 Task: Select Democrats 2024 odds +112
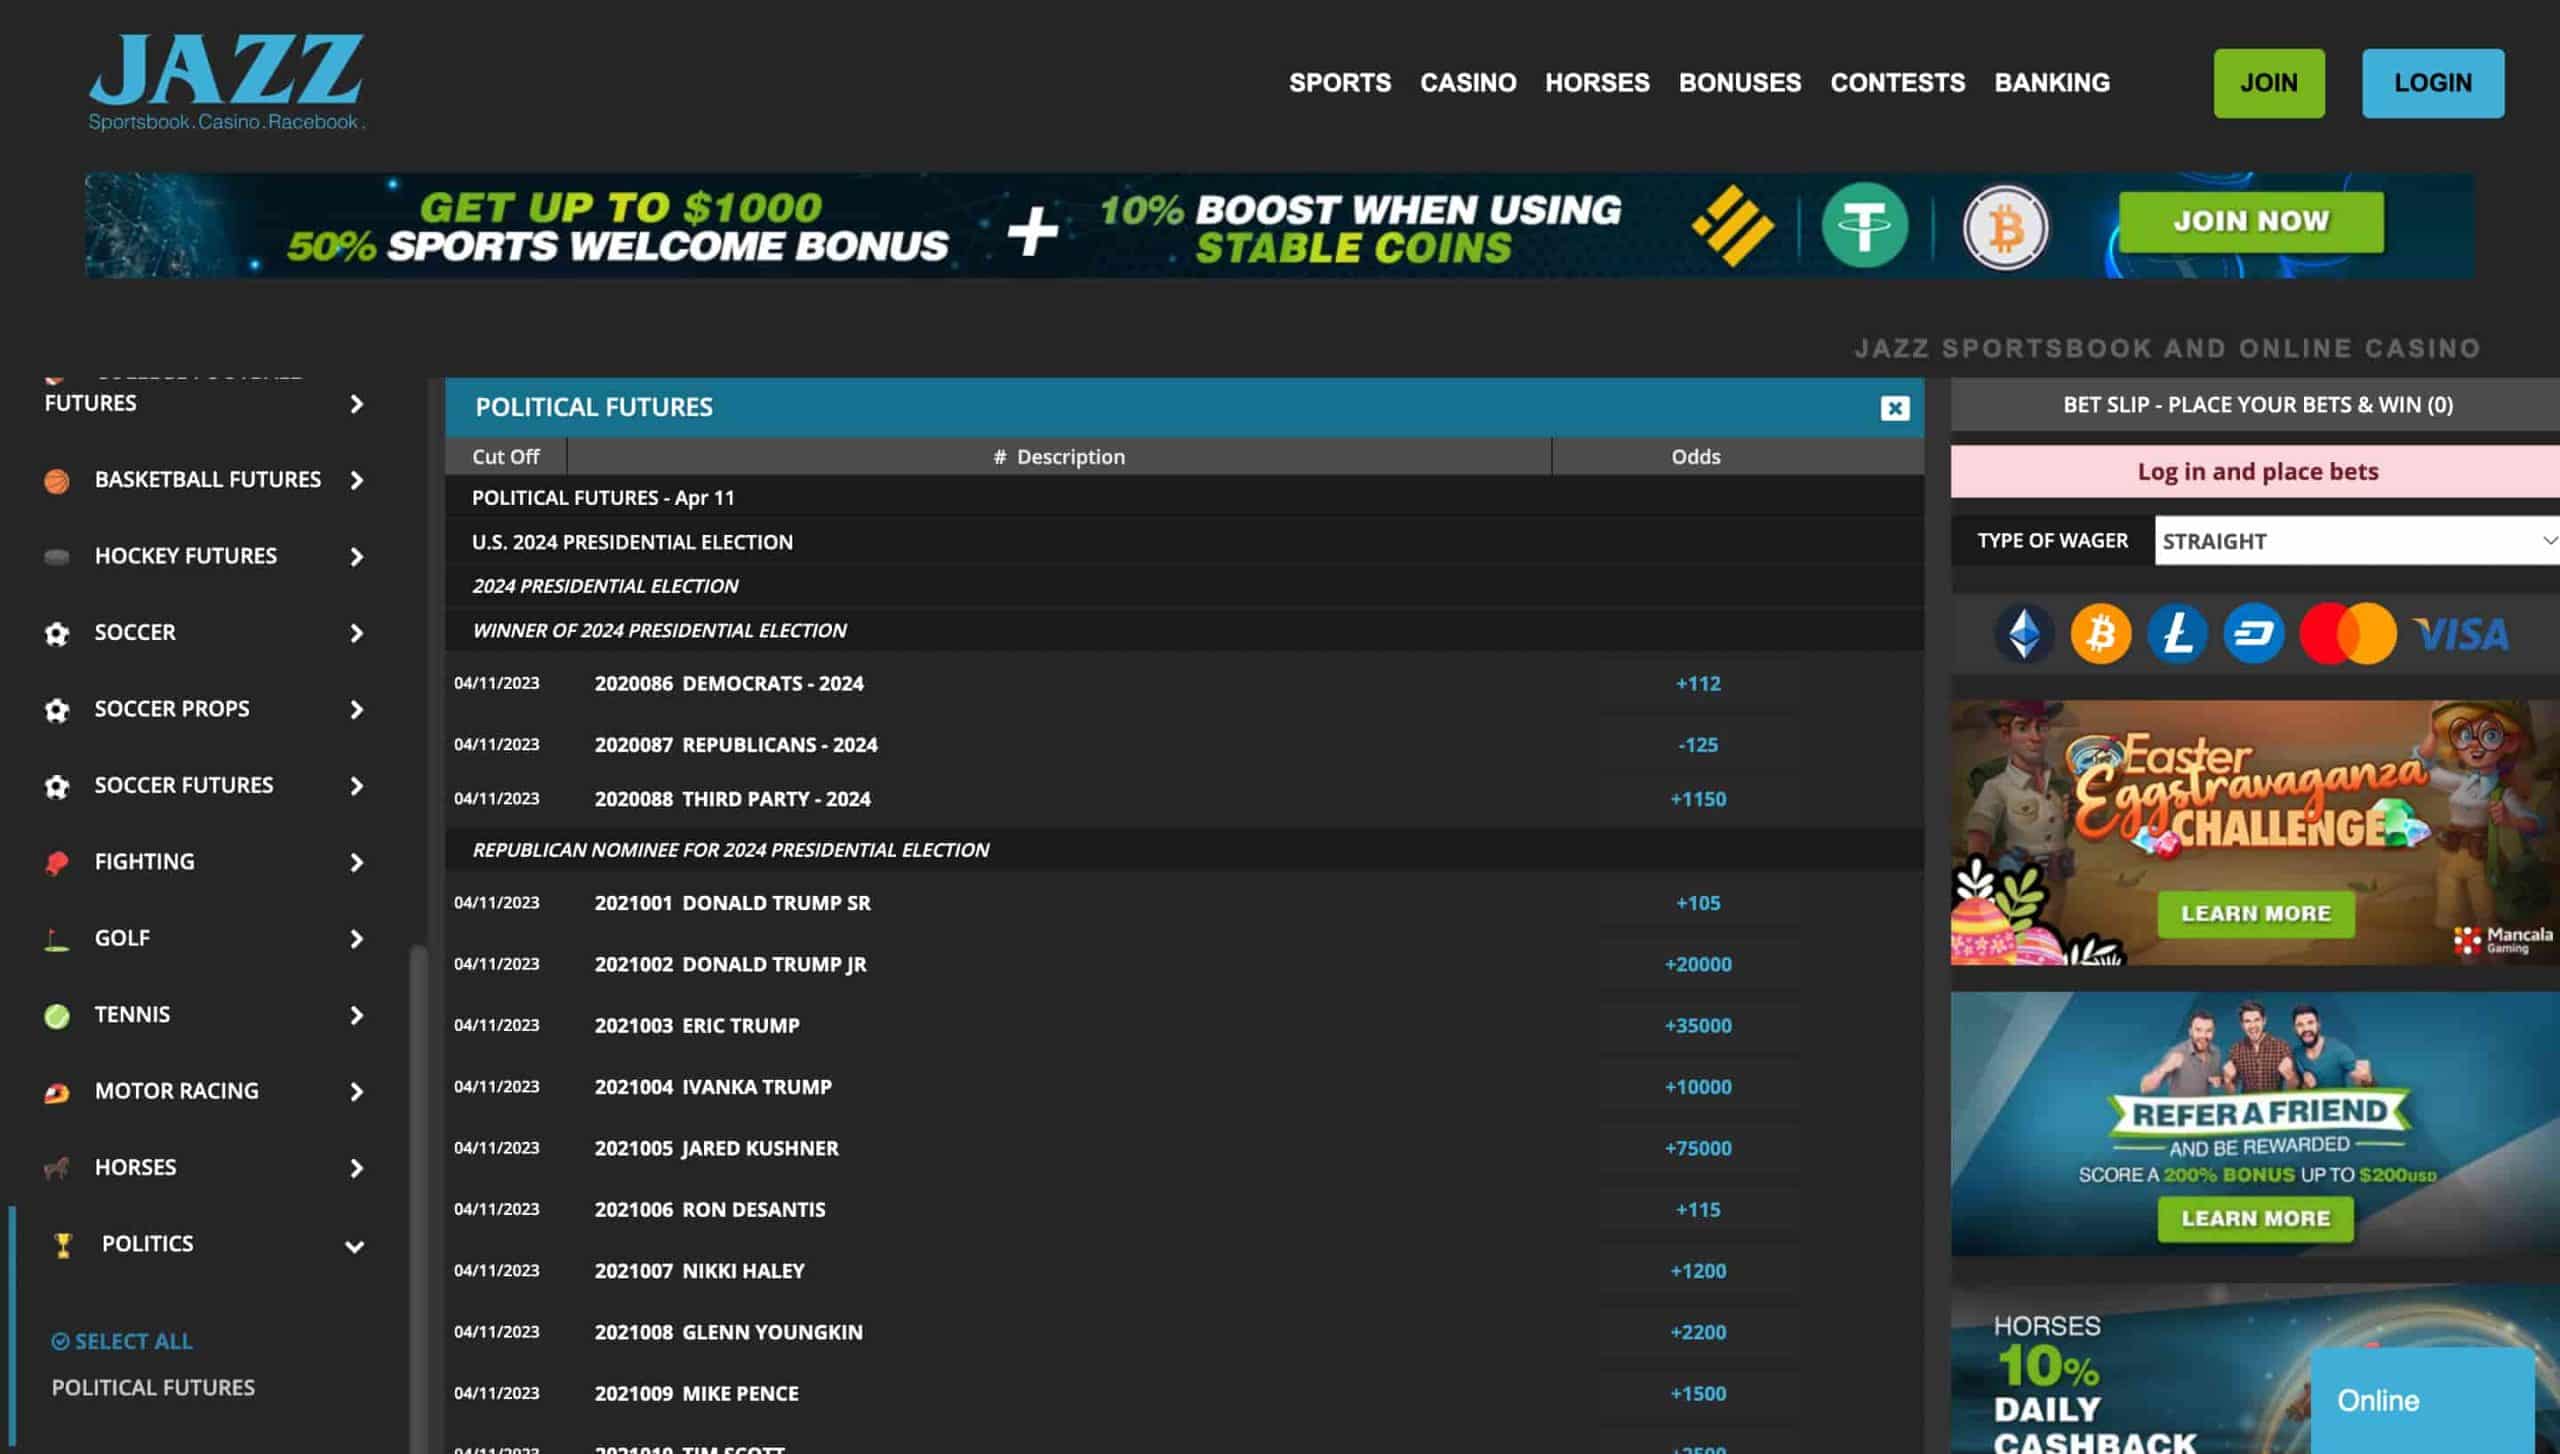(x=1697, y=684)
